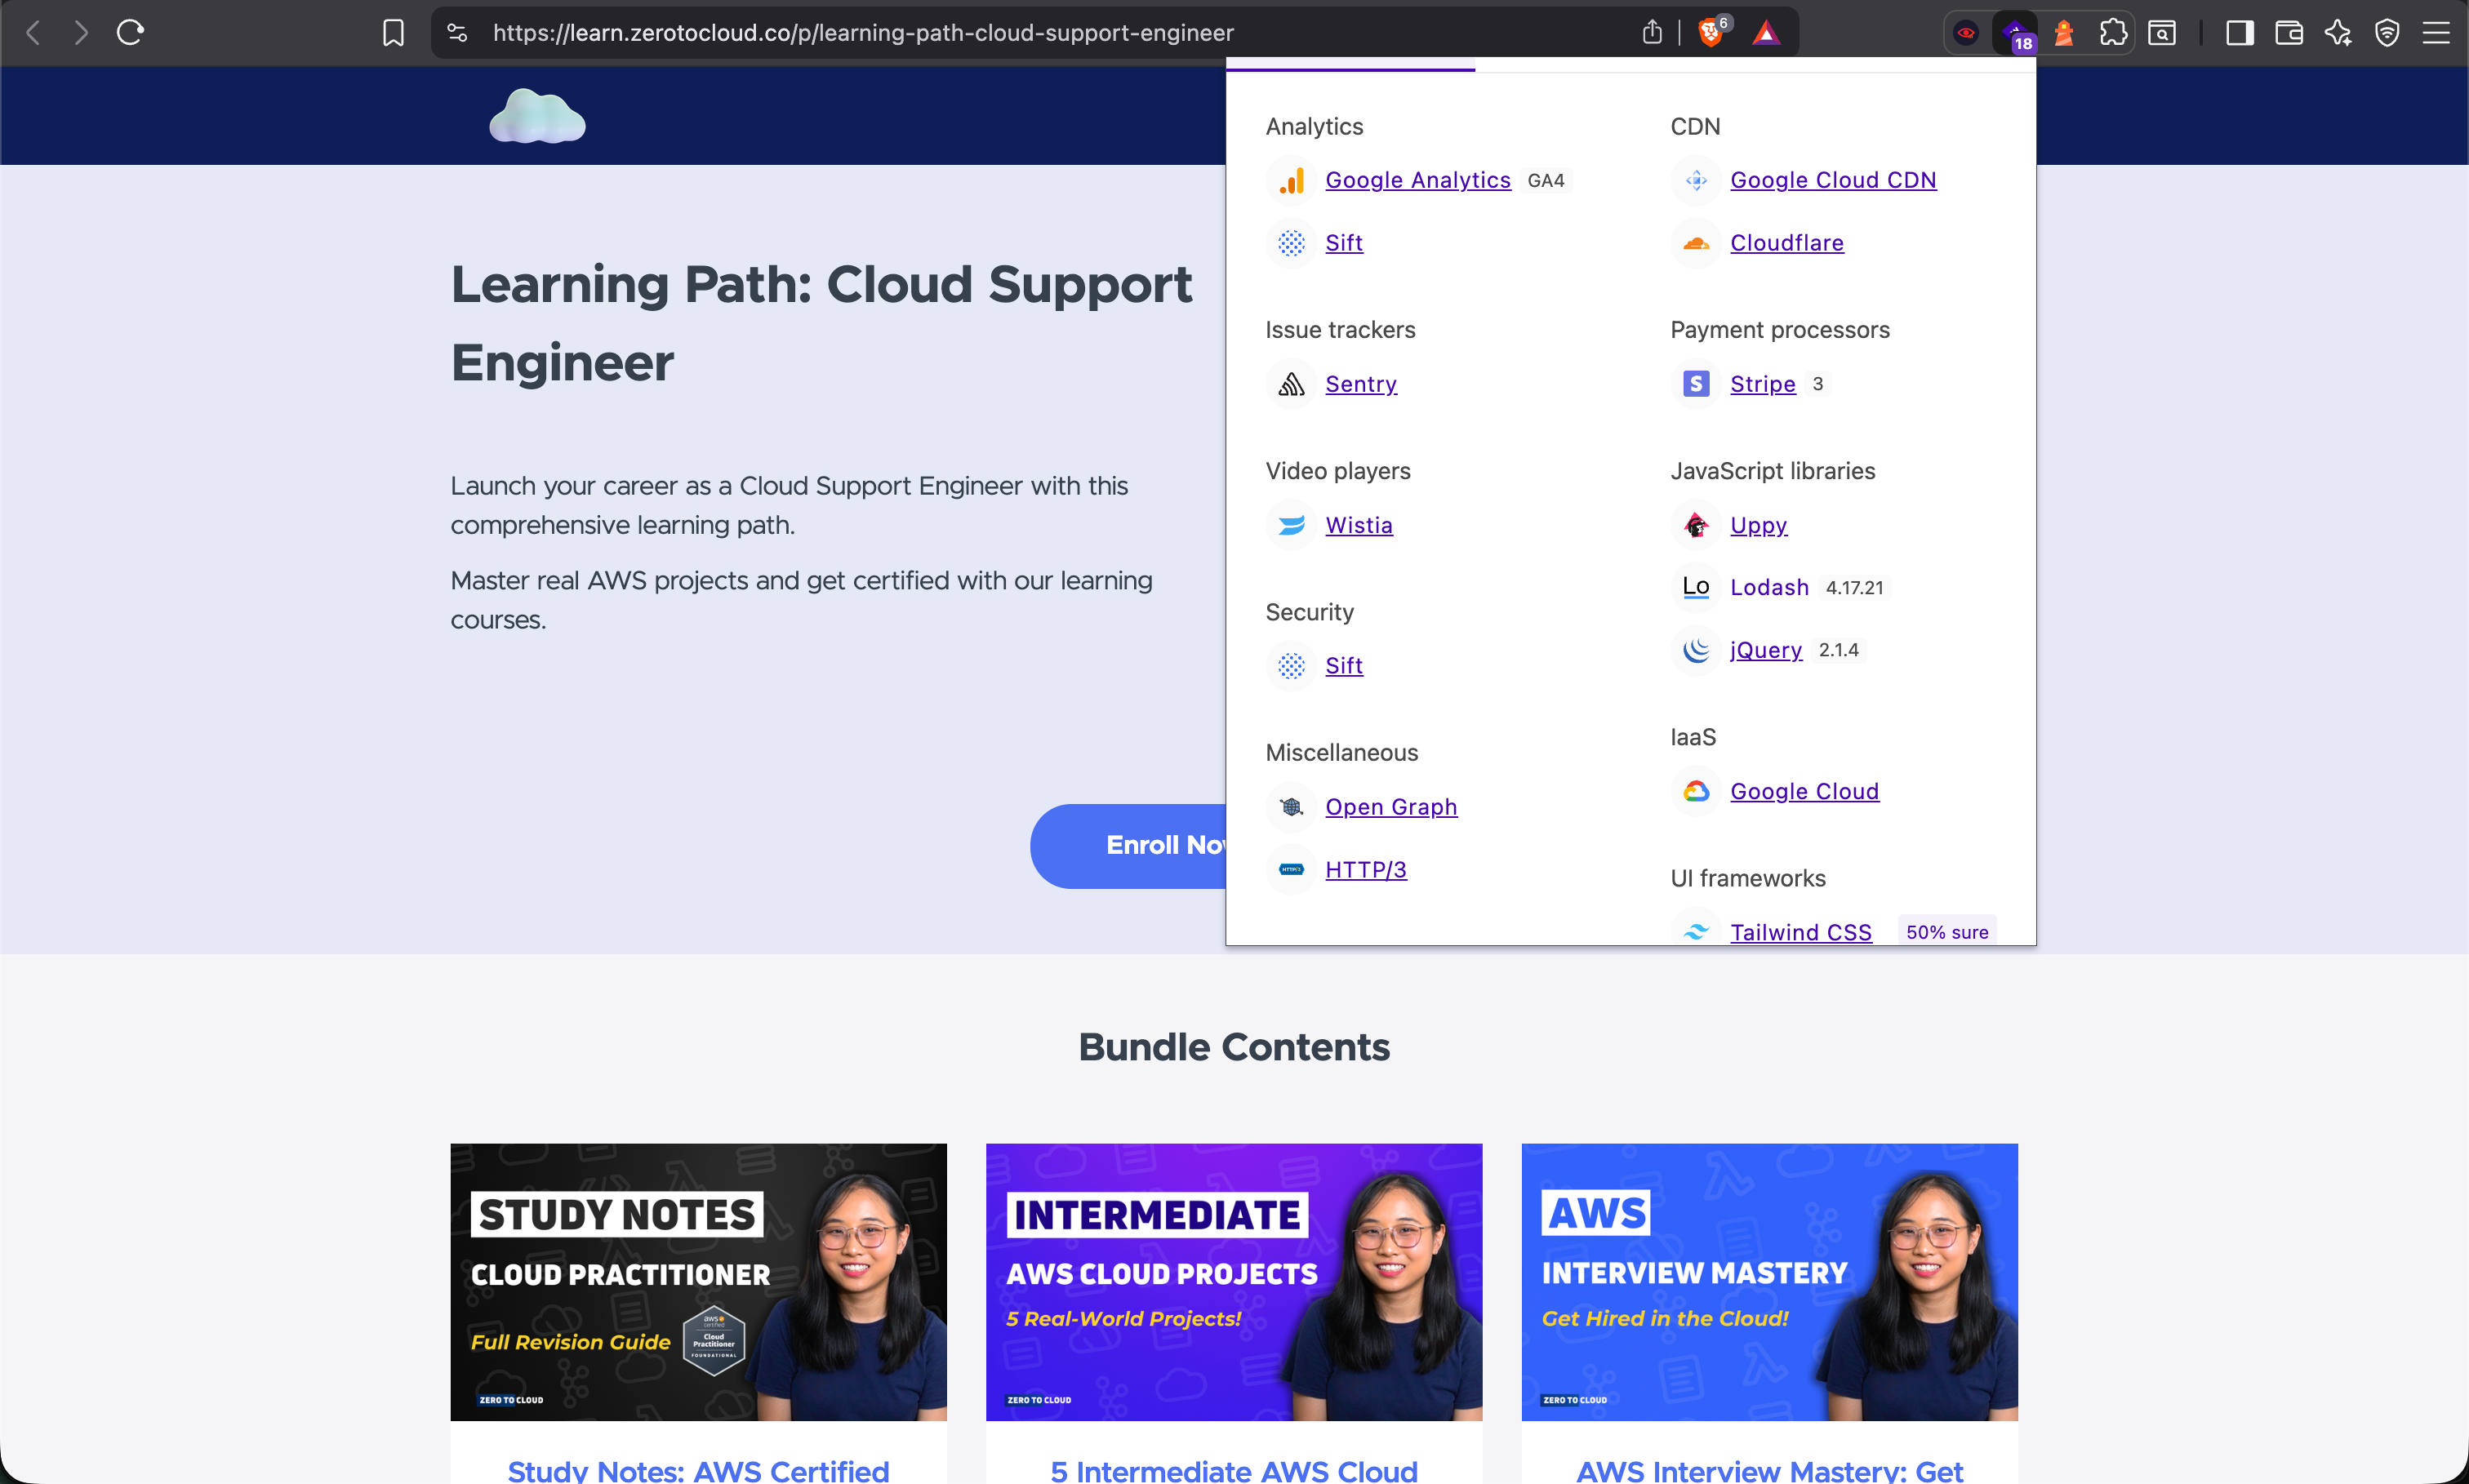Click the Bundle Contents heading

(x=1234, y=1047)
